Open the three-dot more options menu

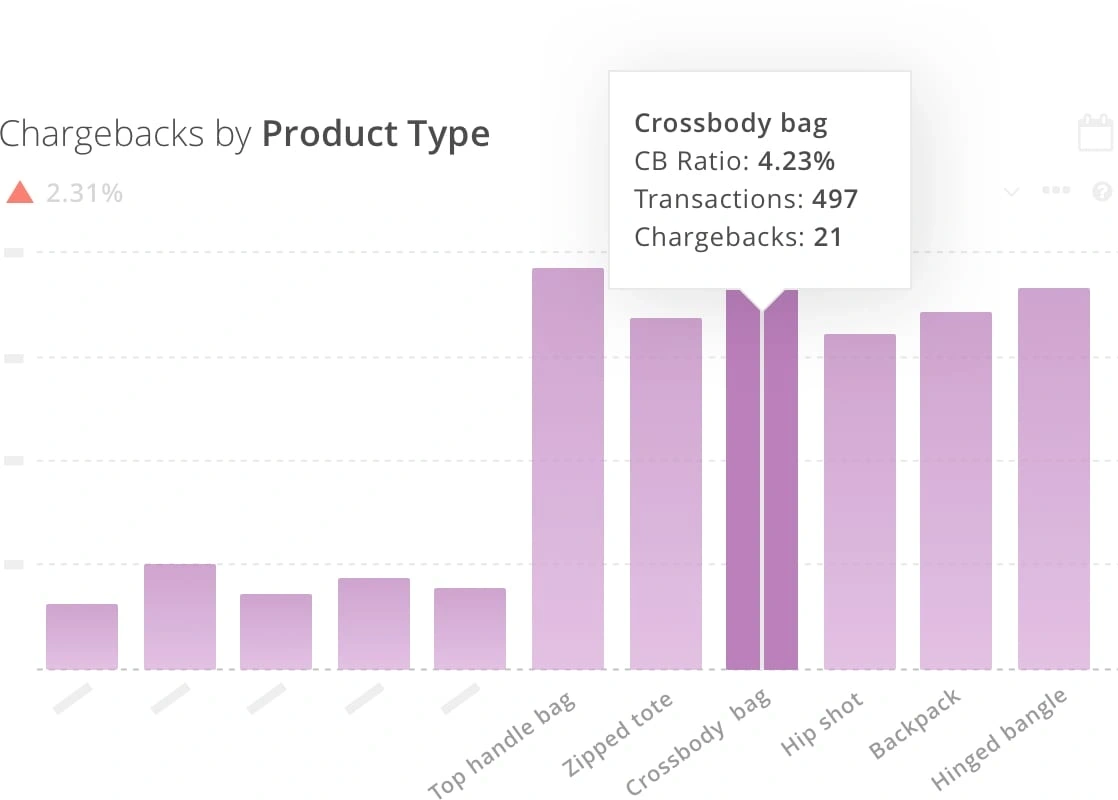(1056, 191)
